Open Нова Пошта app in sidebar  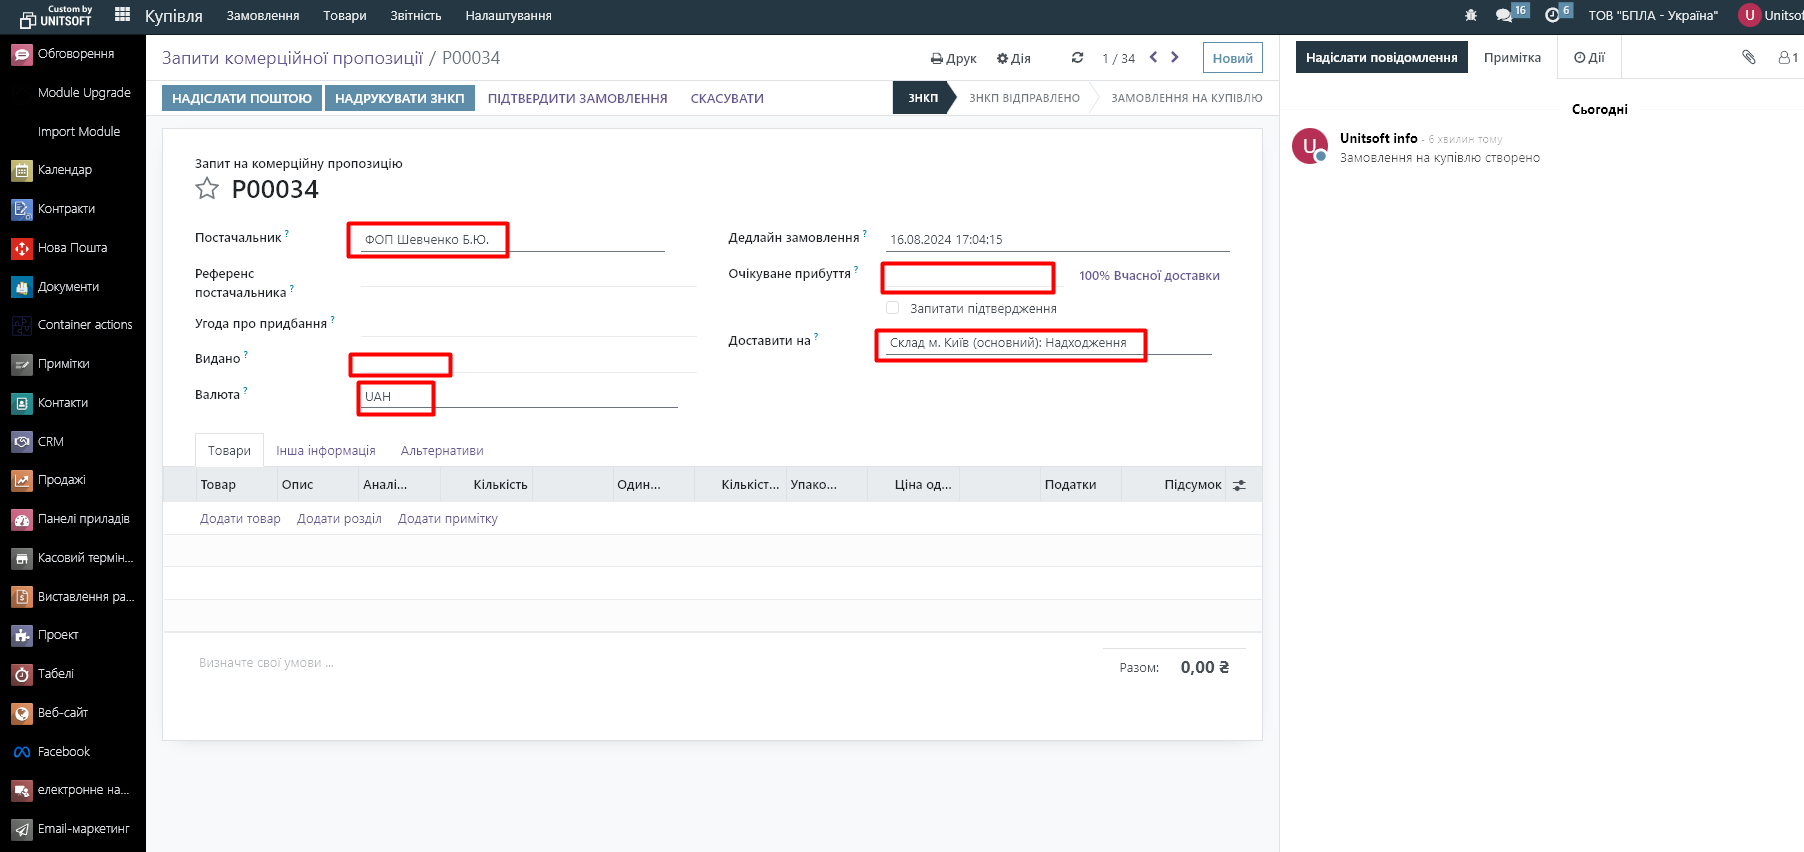tap(72, 248)
